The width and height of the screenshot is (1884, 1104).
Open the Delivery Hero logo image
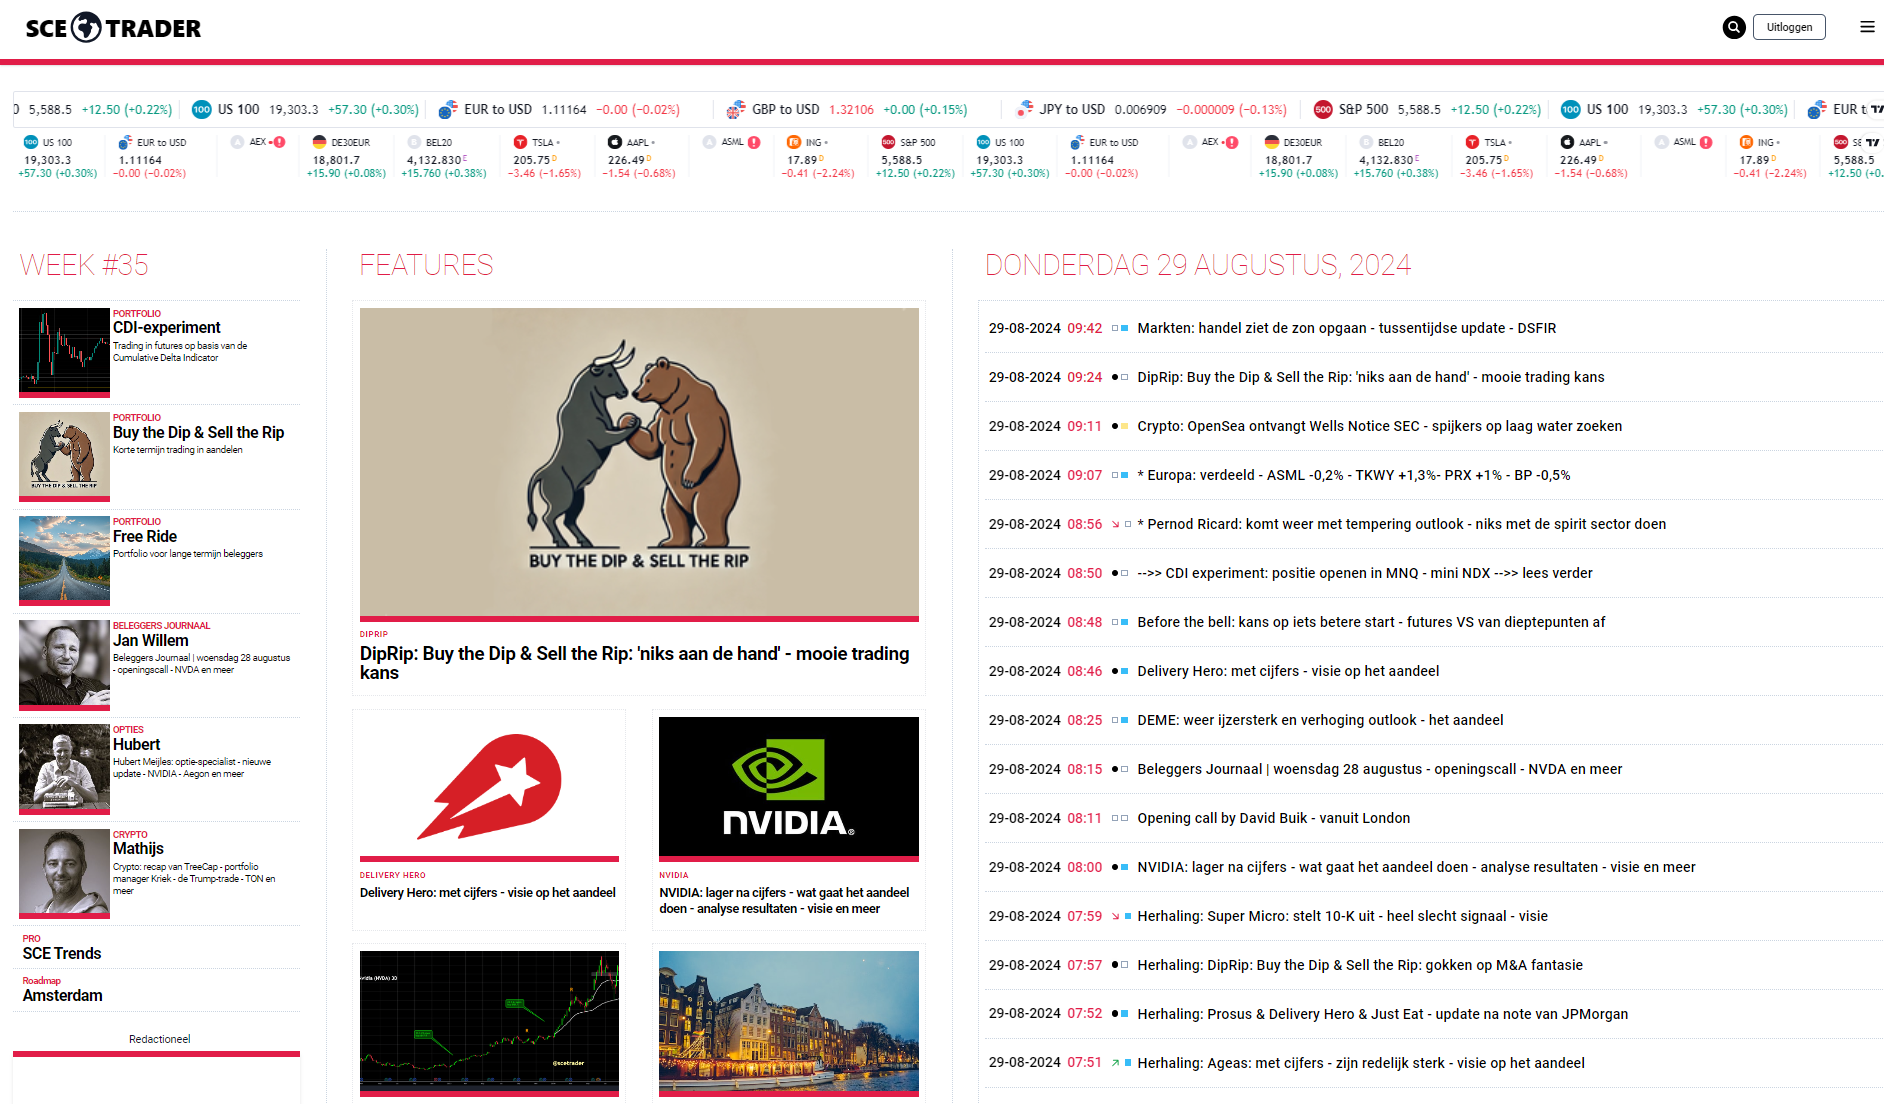[x=489, y=787]
